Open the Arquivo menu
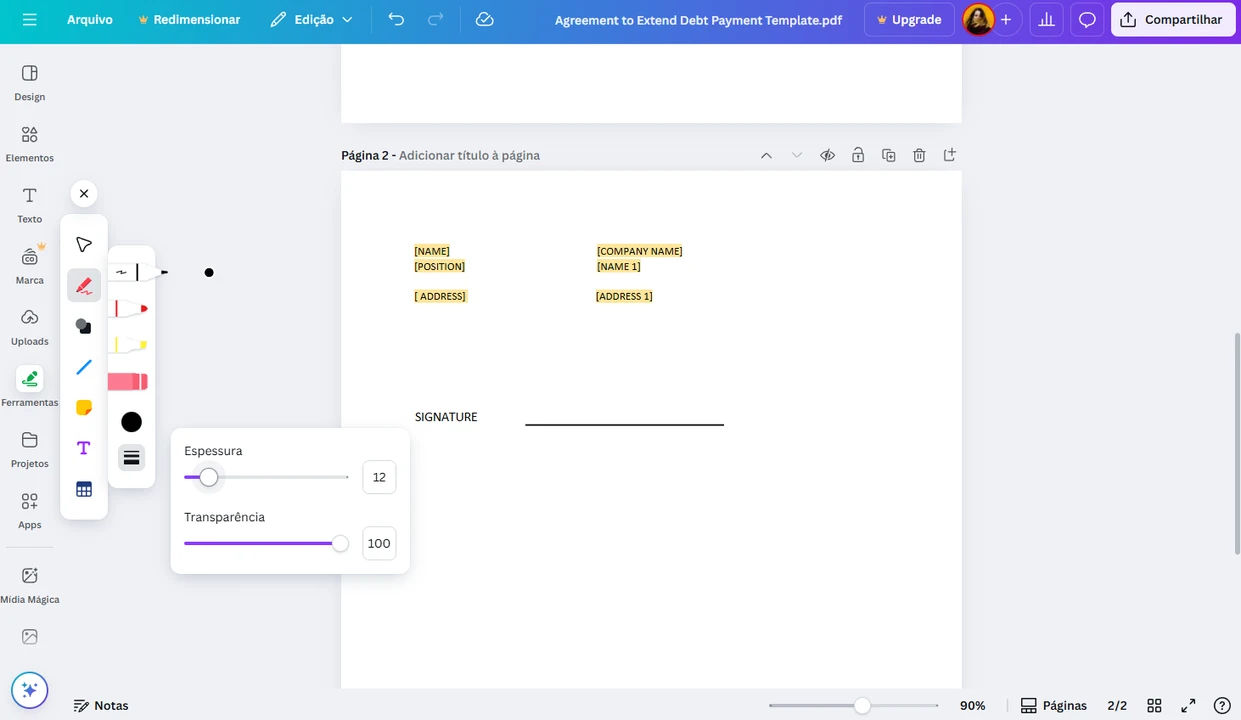The height and width of the screenshot is (720, 1241). click(90, 20)
